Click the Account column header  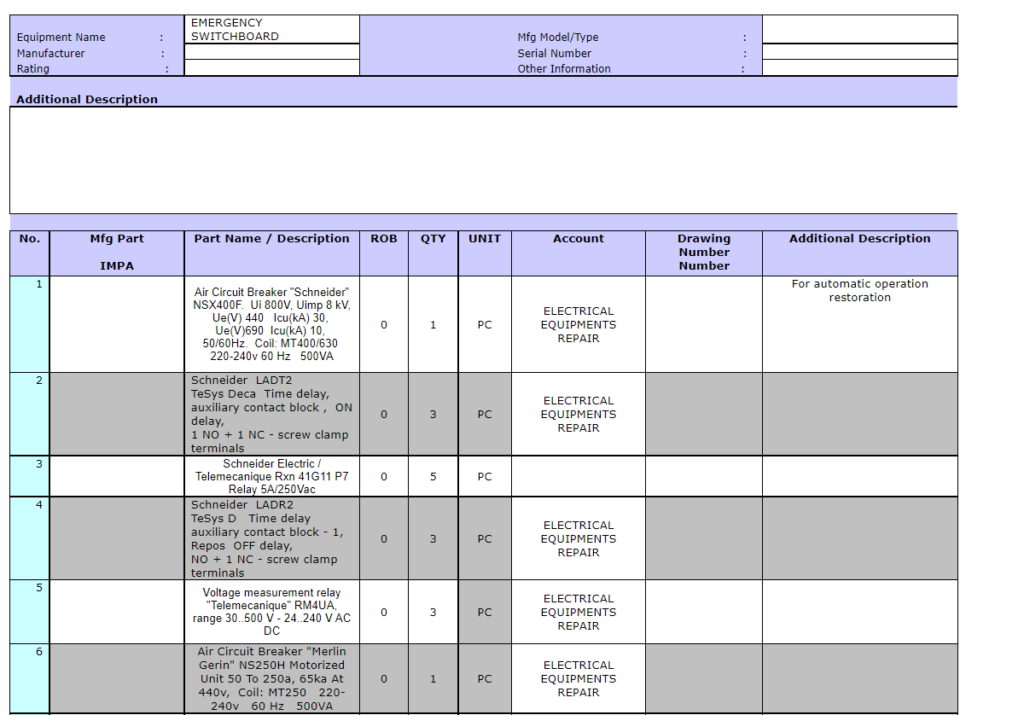pos(578,239)
